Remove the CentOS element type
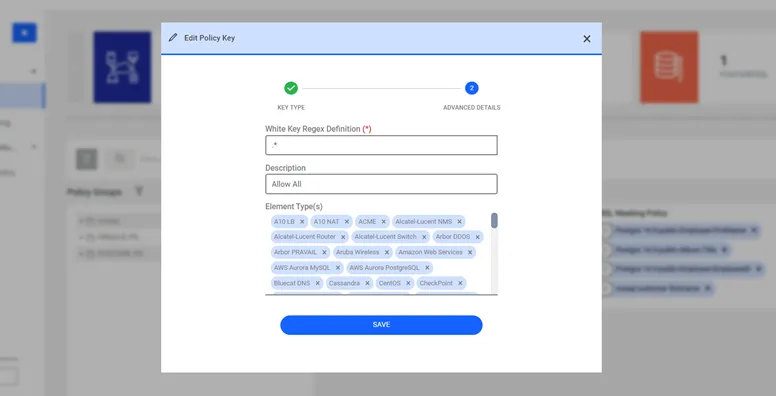Image resolution: width=776 pixels, height=396 pixels. coord(408,283)
